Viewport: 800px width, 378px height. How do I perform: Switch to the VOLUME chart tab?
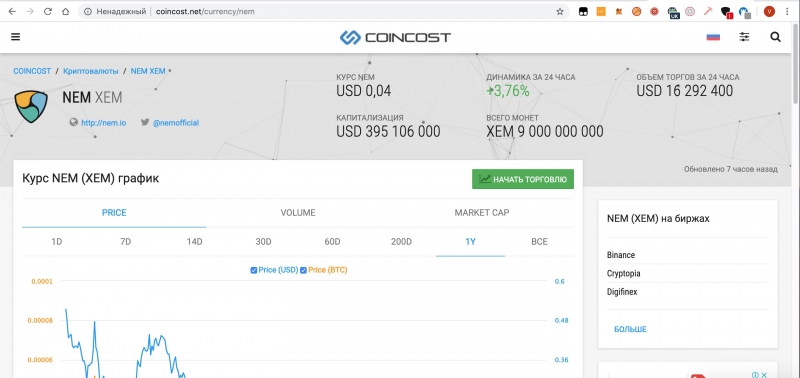point(298,213)
